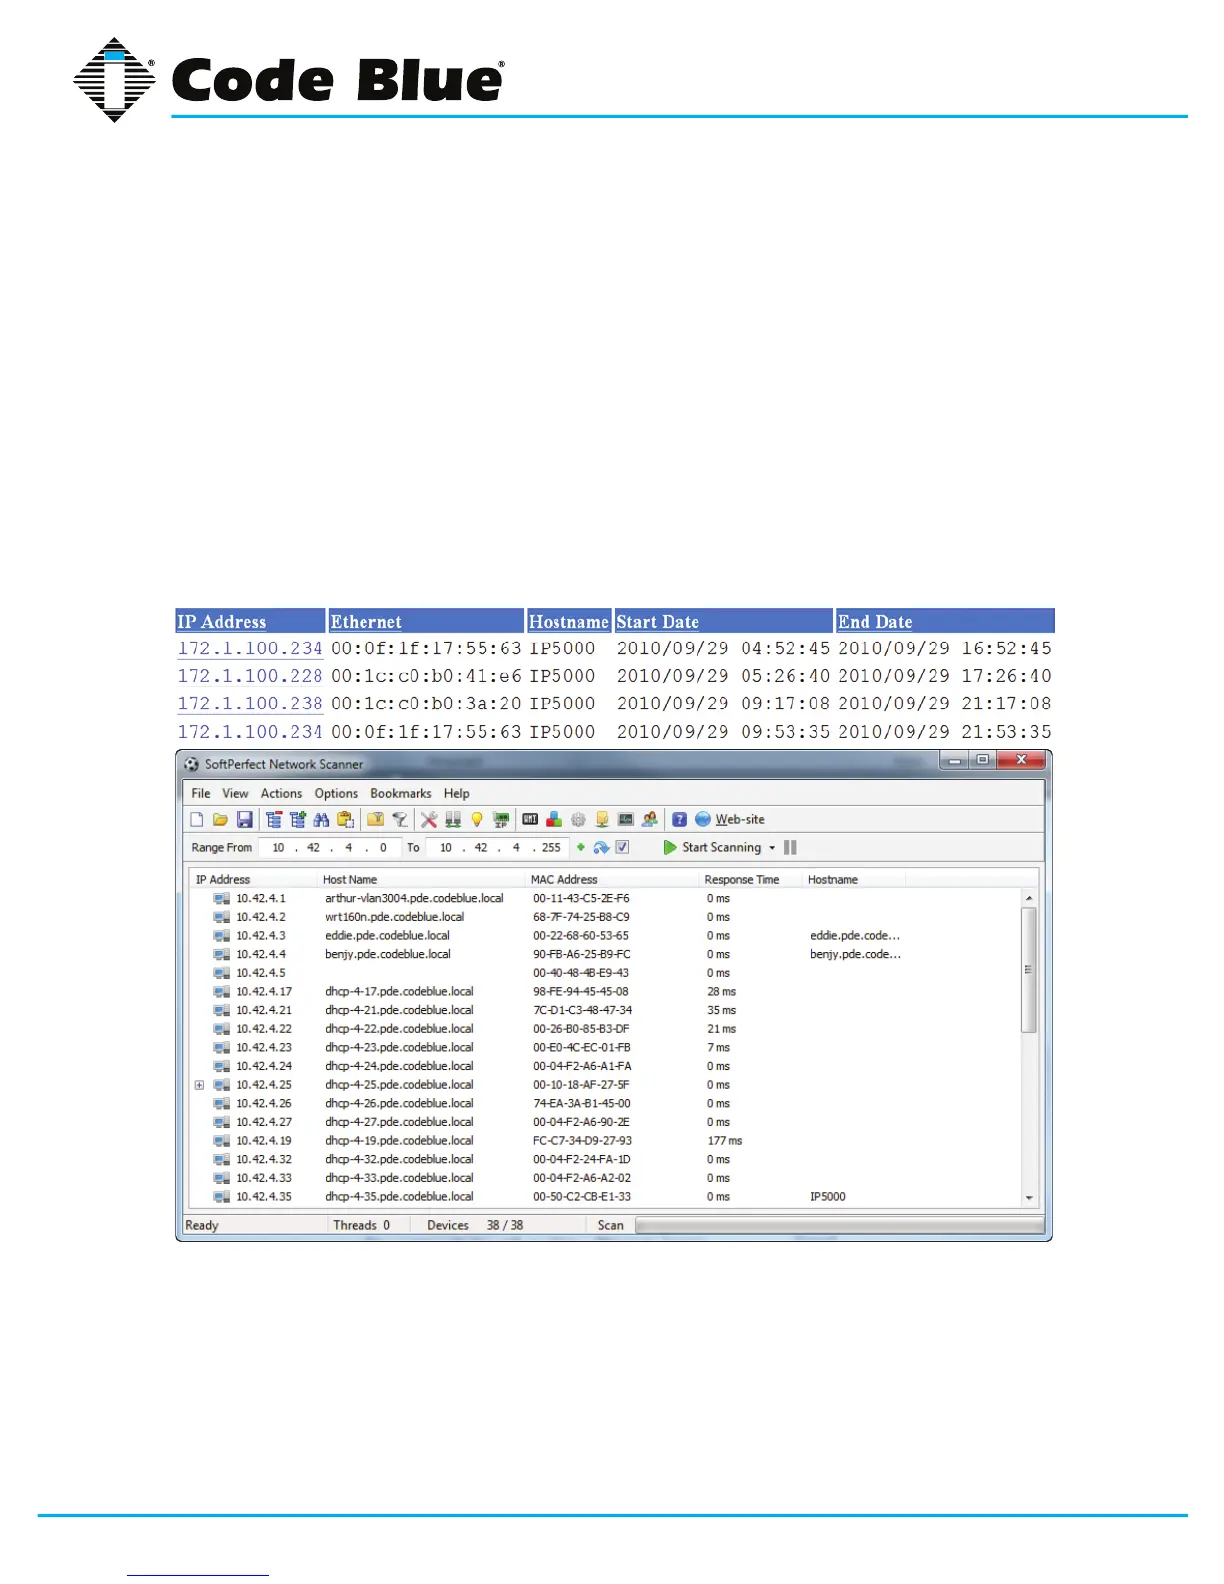Click the scroll down arrow of the results list

1029,1197
